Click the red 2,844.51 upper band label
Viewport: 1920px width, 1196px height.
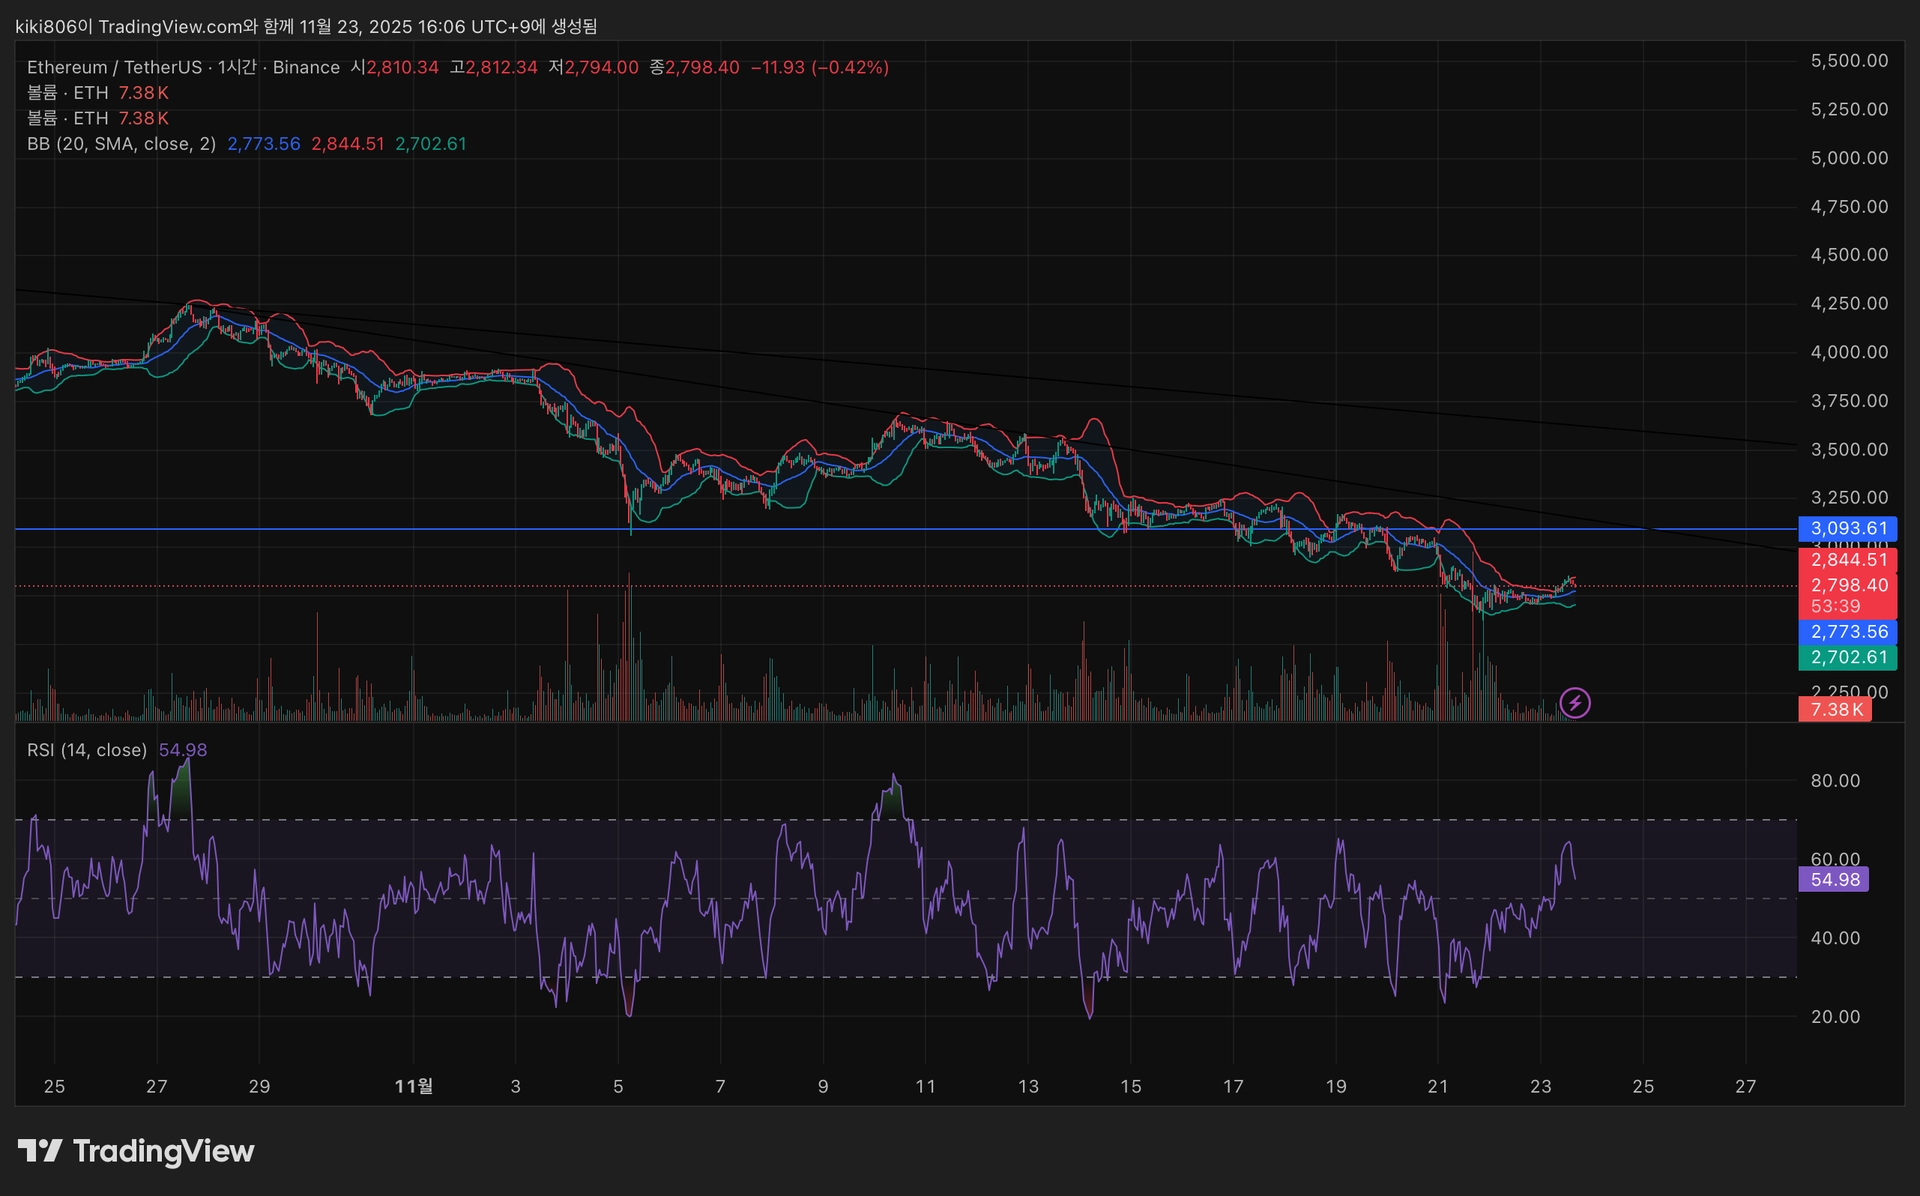(1848, 559)
